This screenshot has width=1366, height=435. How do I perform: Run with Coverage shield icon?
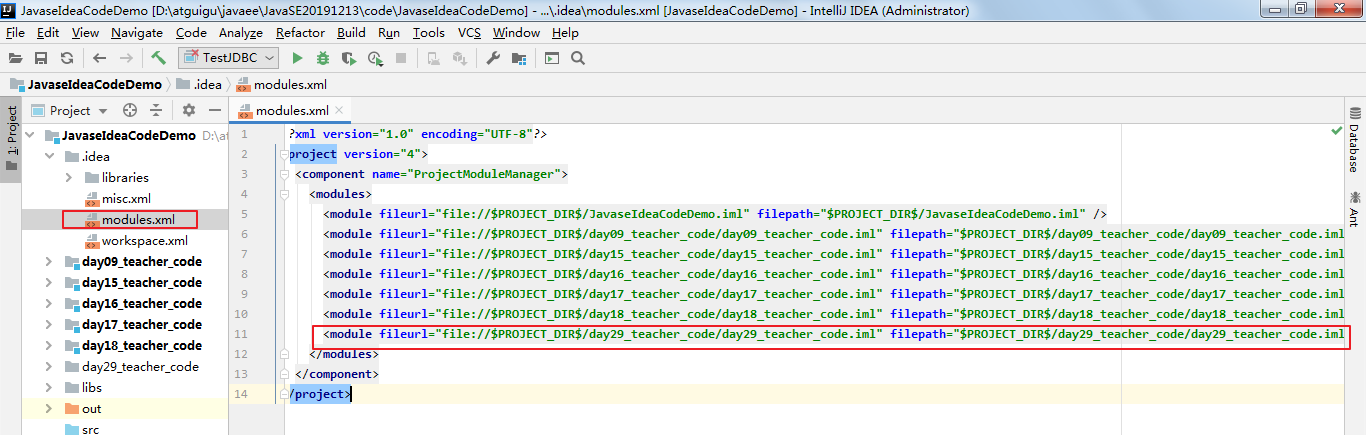pyautogui.click(x=349, y=58)
